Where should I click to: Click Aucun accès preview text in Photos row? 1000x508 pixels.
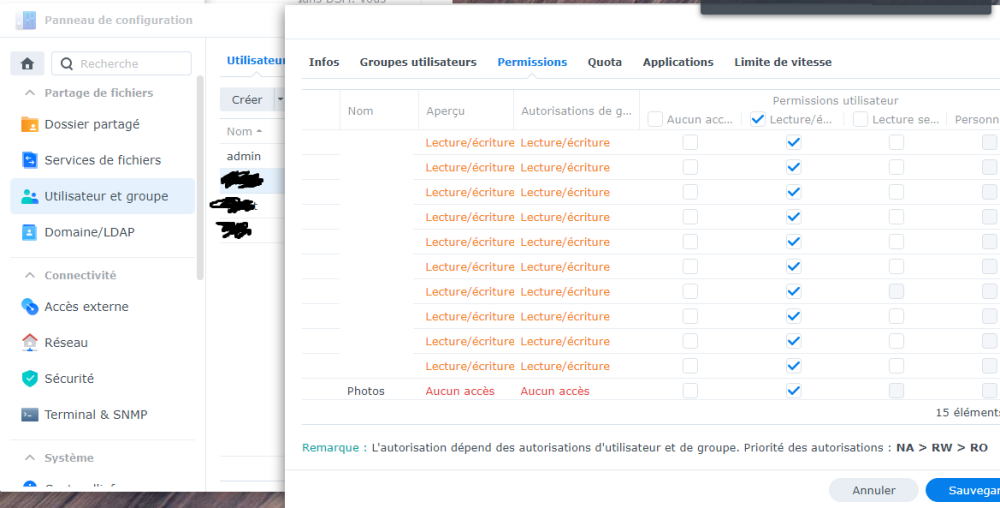click(460, 391)
